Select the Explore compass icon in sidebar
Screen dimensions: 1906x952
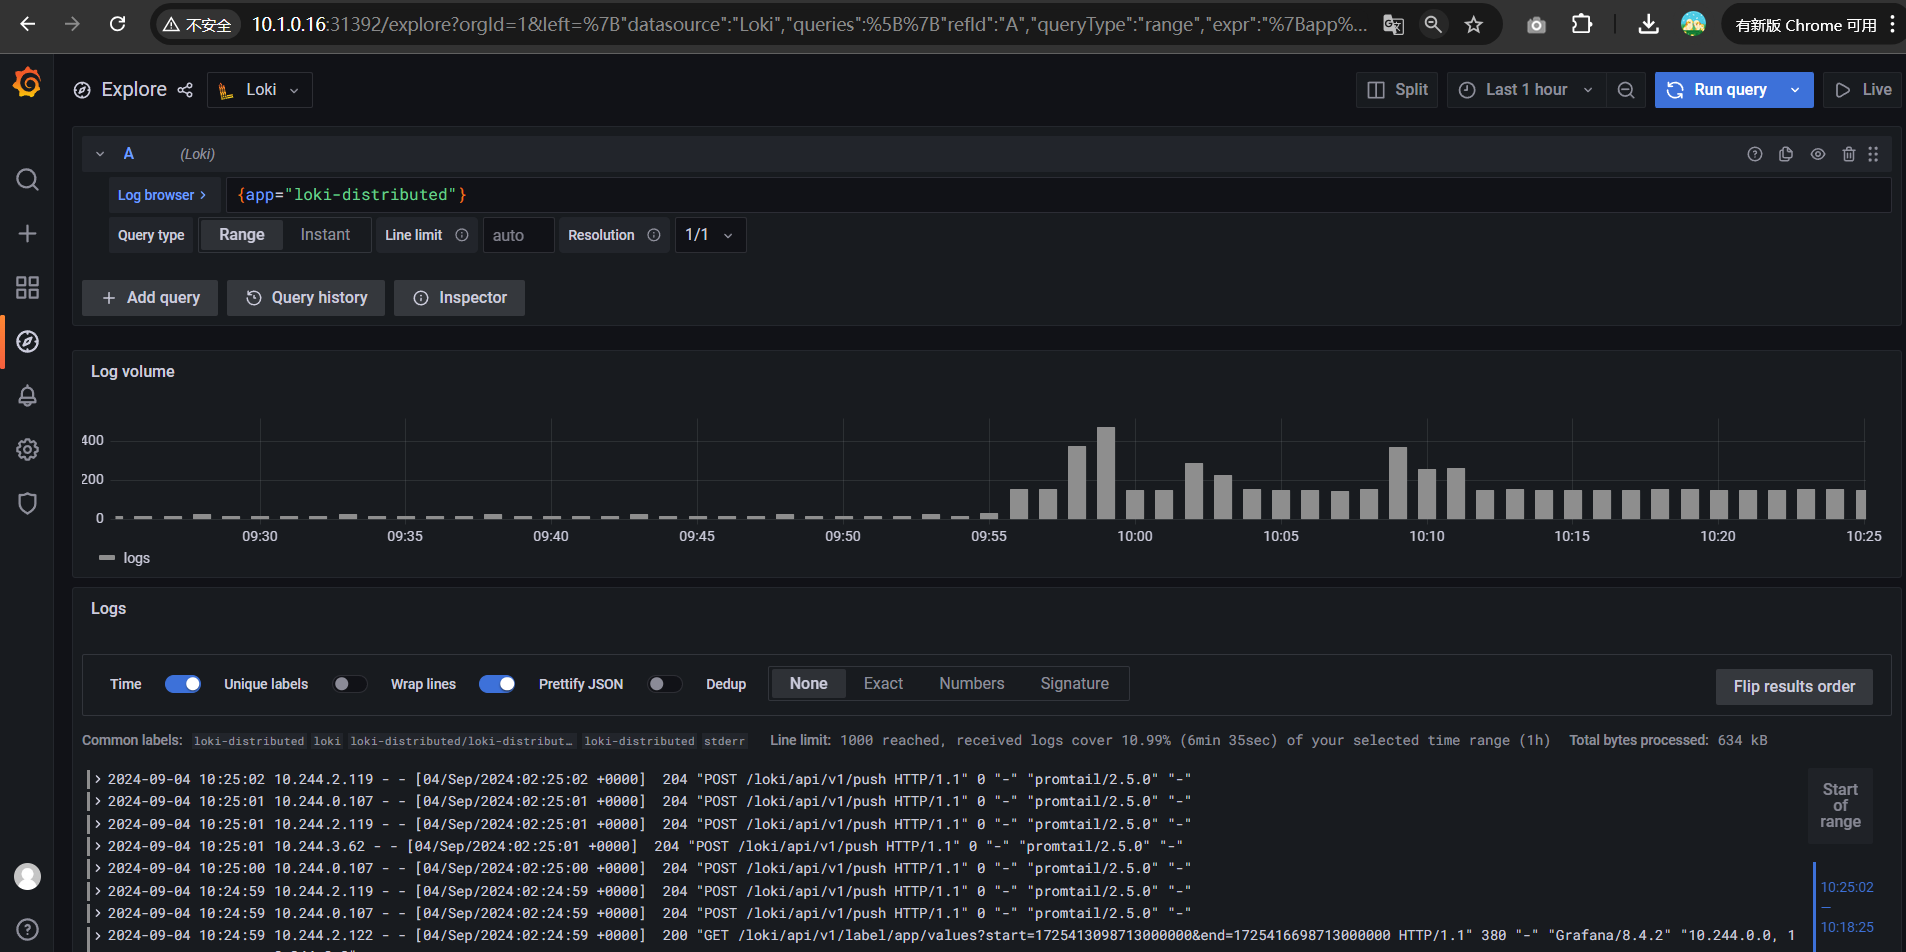tap(27, 342)
